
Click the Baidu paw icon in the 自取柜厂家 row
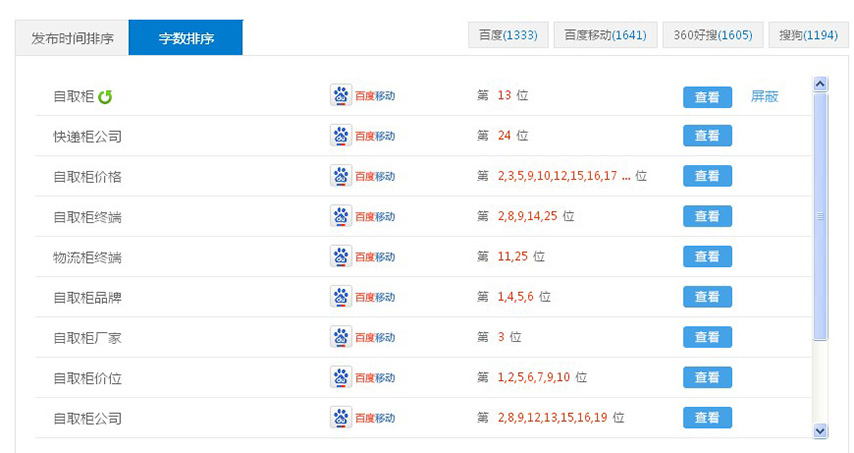(341, 337)
